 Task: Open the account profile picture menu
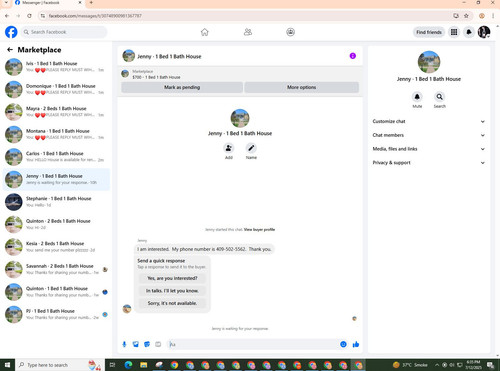pos(484,32)
